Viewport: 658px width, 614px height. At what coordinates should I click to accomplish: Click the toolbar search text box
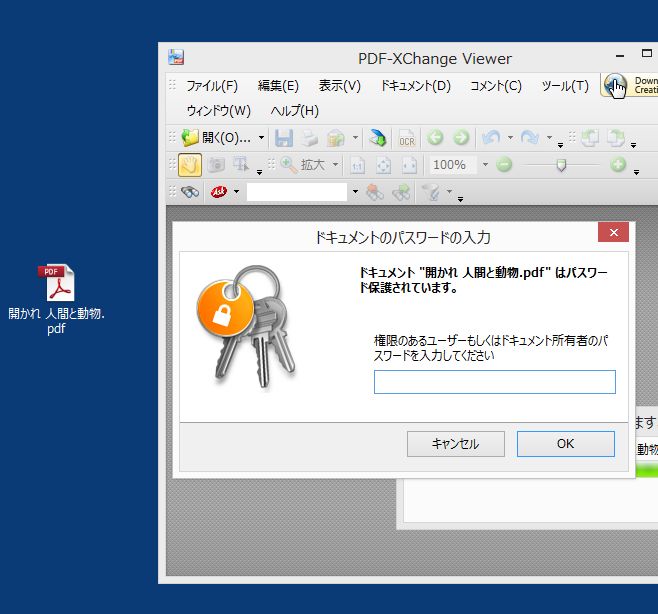(297, 192)
